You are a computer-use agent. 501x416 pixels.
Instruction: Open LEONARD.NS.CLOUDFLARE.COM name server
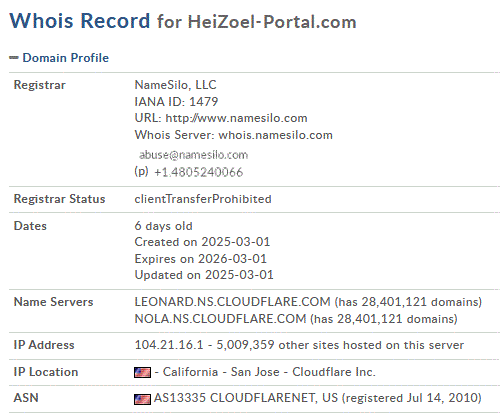coord(232,302)
